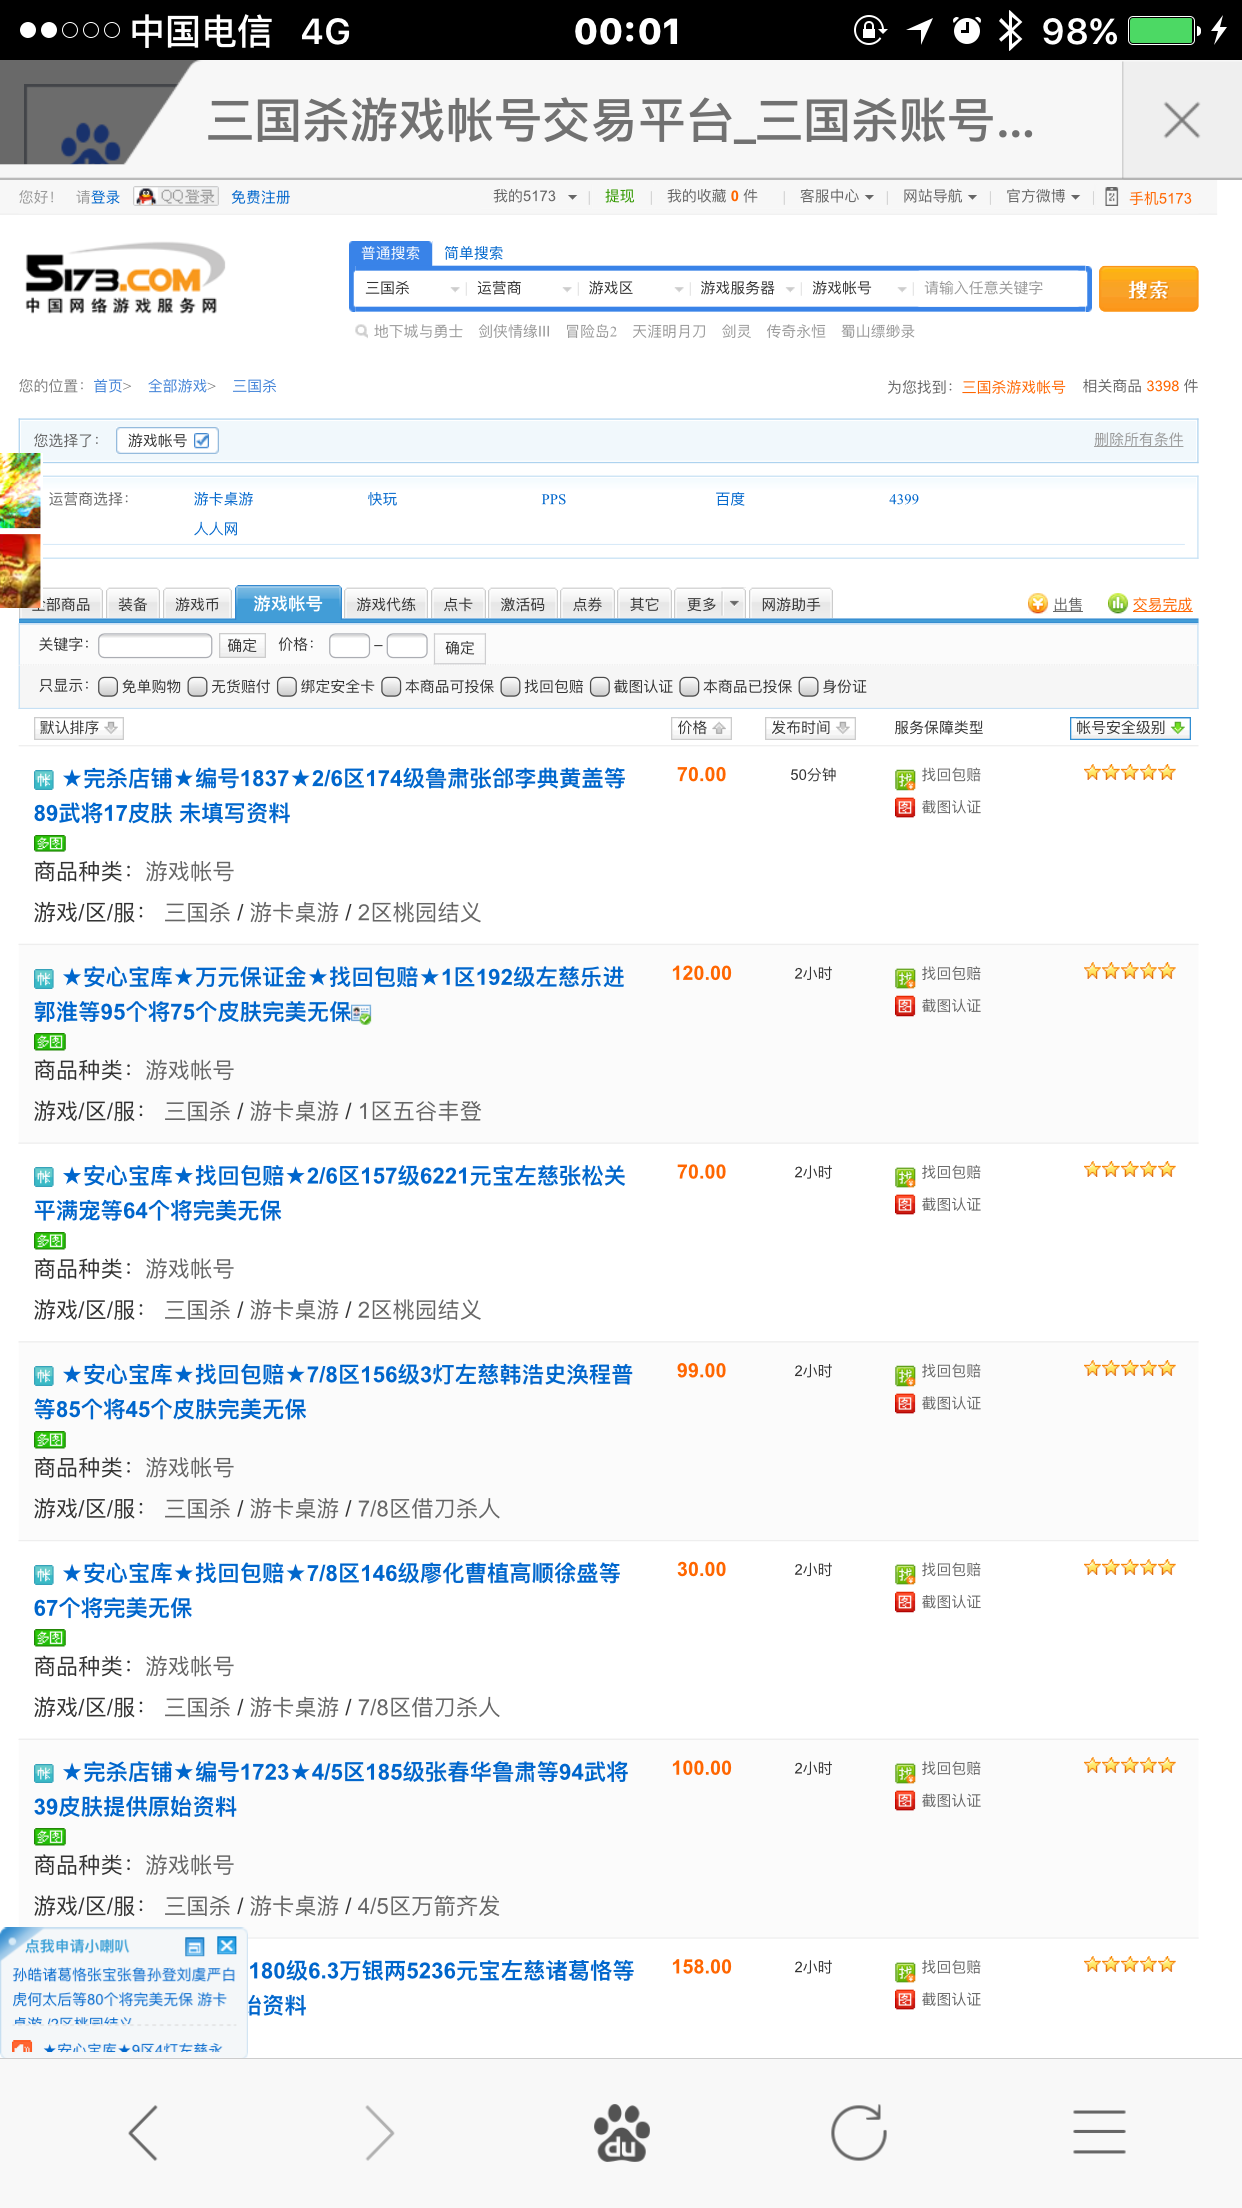Click 帐 icon before 编号1723 listing
This screenshot has width=1242, height=2208.
coord(44,1773)
